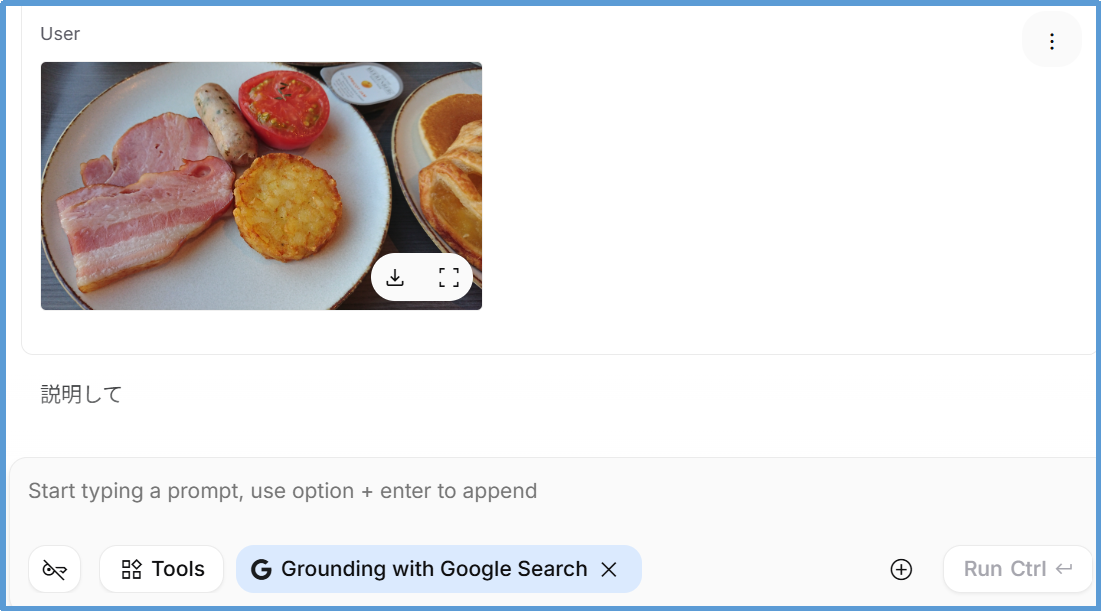This screenshot has height=611, width=1101.
Task: Remove the Grounding with Google Search chip
Action: tap(609, 569)
